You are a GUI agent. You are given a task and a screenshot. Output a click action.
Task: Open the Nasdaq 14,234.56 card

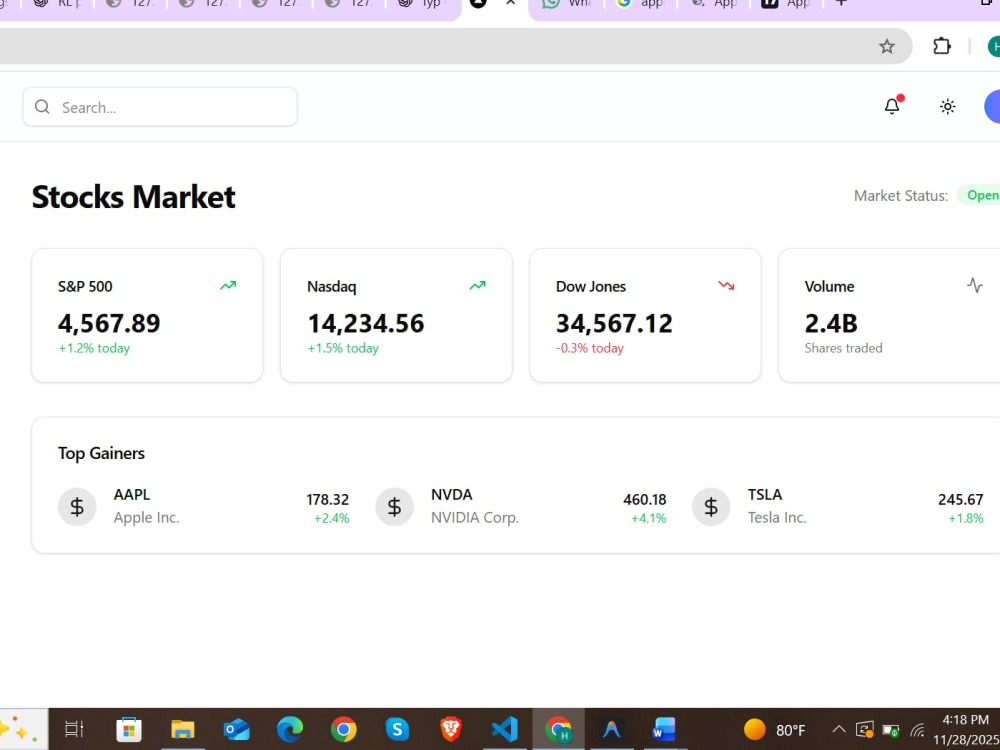pos(396,316)
